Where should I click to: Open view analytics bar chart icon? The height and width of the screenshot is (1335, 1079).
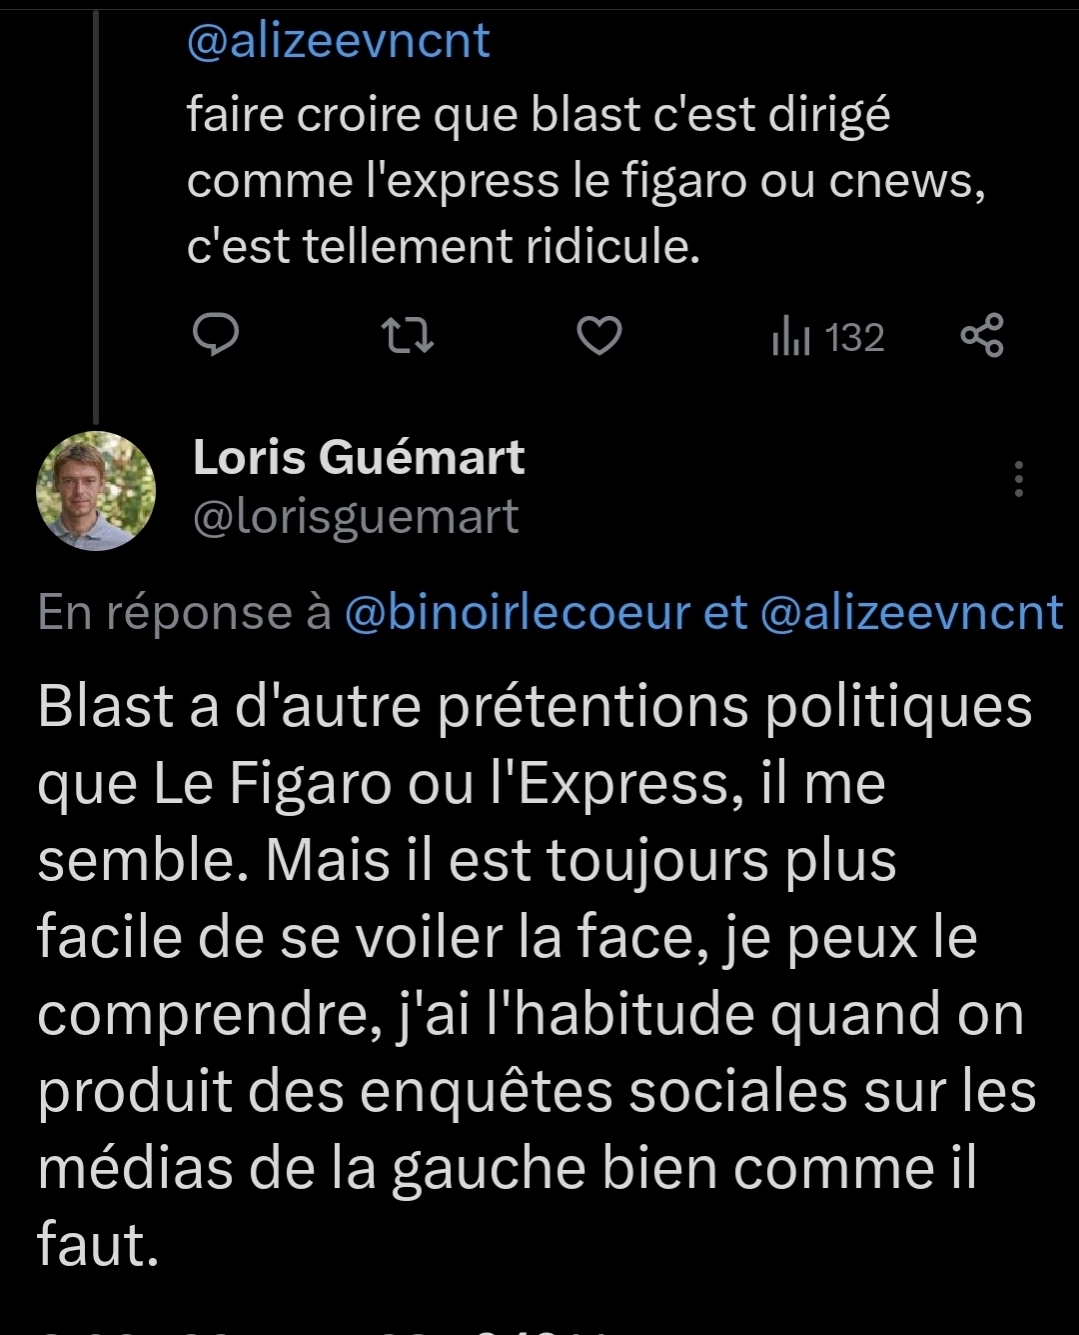pos(790,337)
